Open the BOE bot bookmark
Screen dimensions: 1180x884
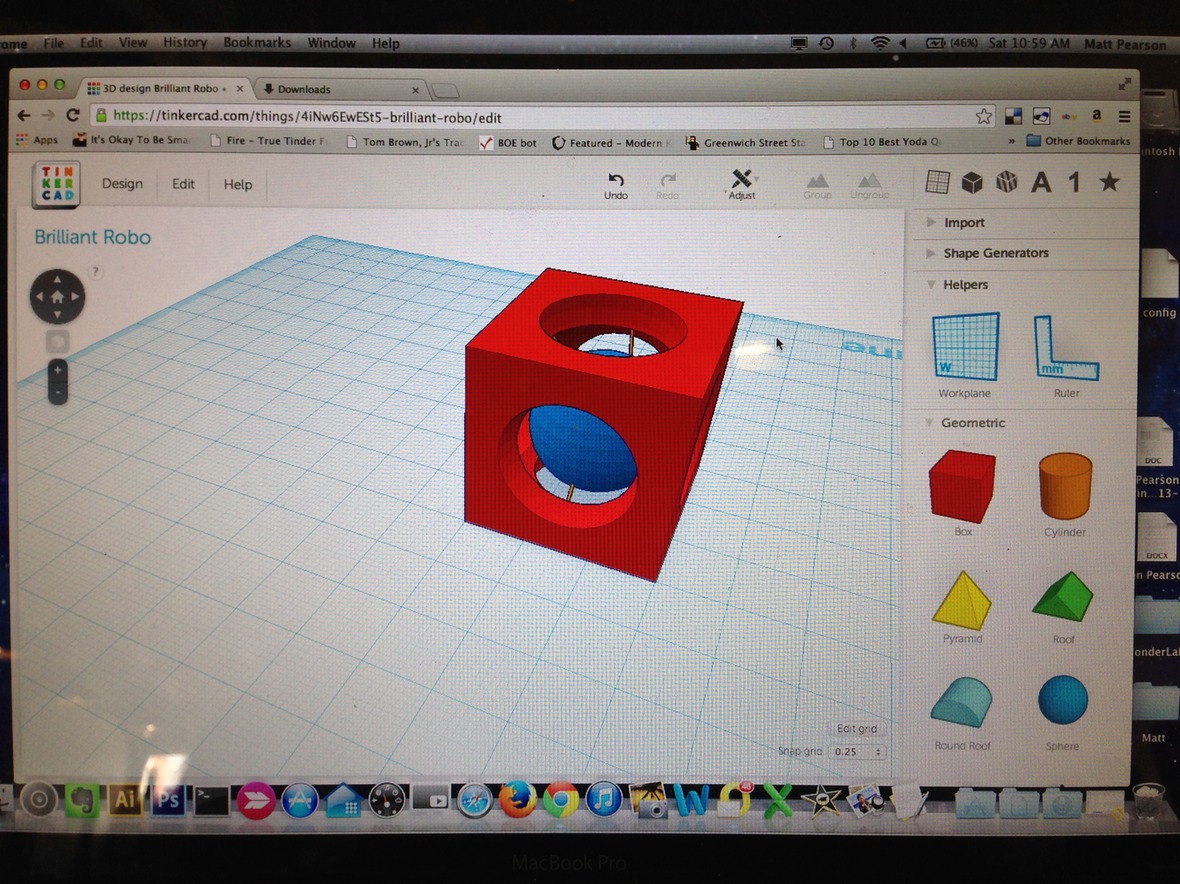pos(509,142)
